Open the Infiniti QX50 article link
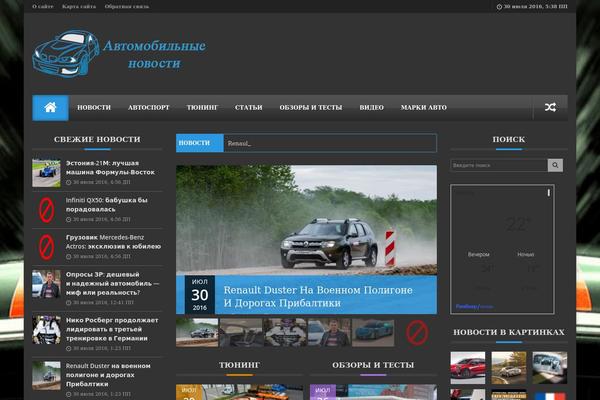The height and width of the screenshot is (400, 600). click(x=106, y=205)
